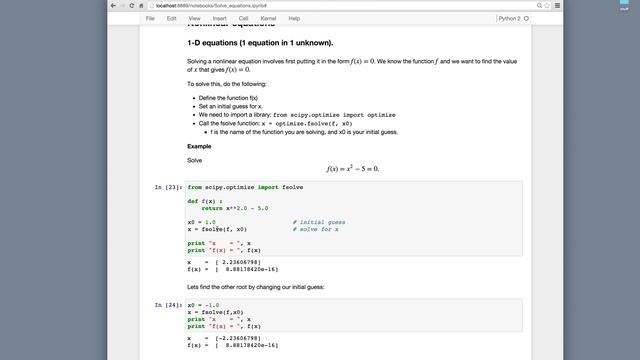Click the 'Example' bold heading
The height and width of the screenshot is (360, 640).
[x=199, y=146]
